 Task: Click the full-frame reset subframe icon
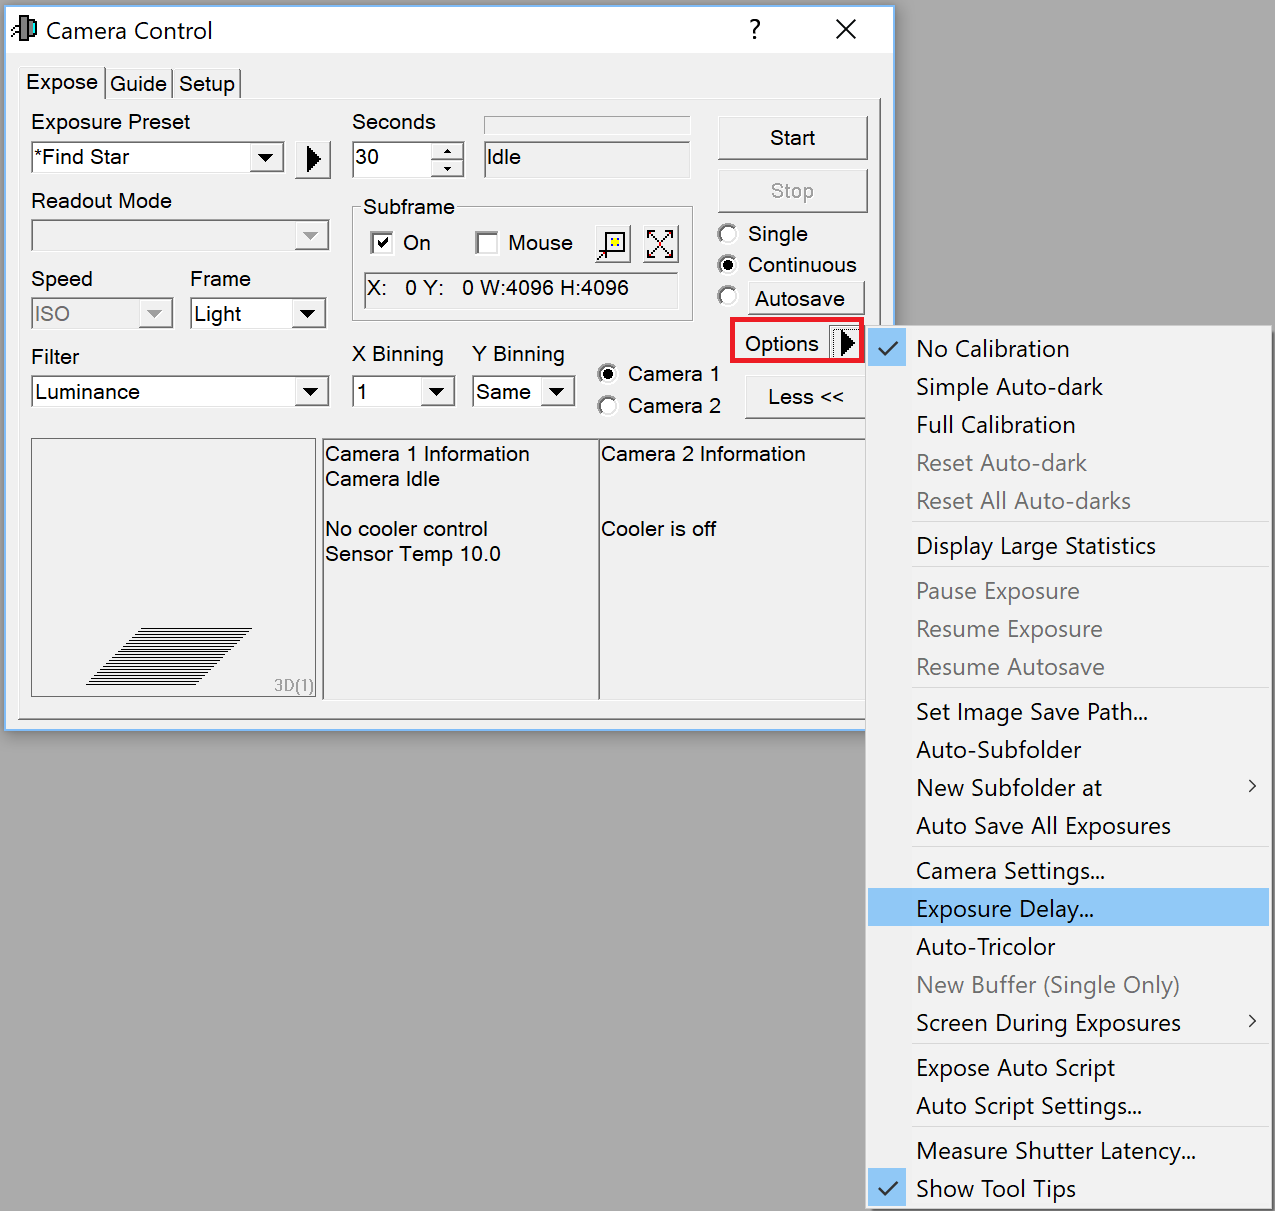(660, 244)
